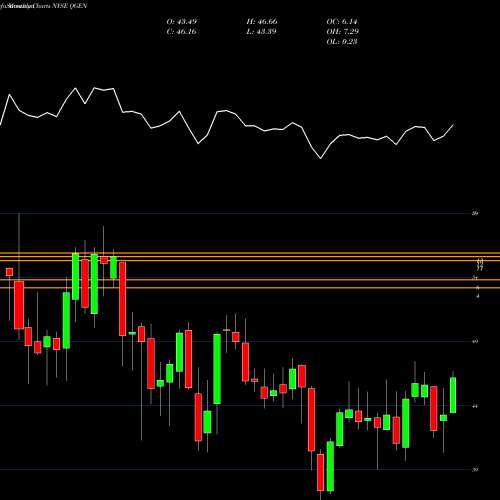Click the OC: 6.14 reading
This screenshot has height=500, width=500.
point(342,22)
